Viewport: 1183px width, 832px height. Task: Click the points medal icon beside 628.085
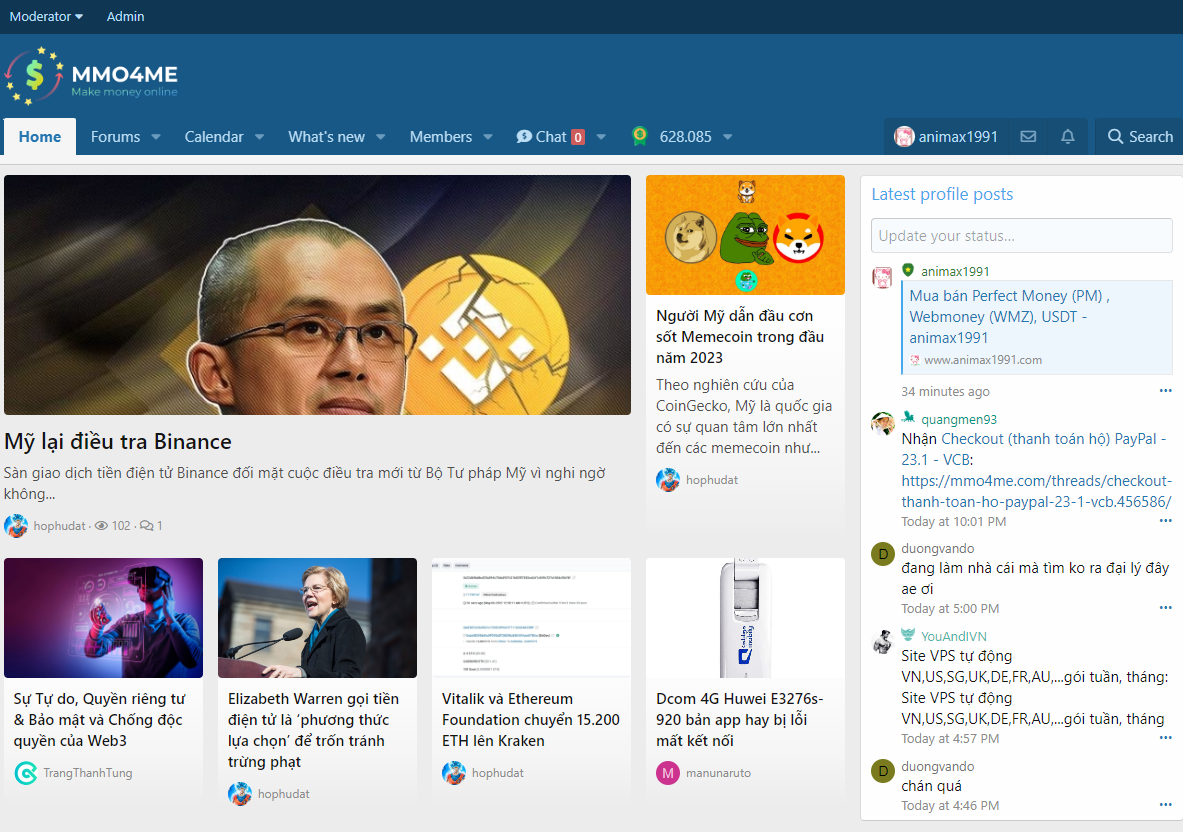pyautogui.click(x=640, y=136)
